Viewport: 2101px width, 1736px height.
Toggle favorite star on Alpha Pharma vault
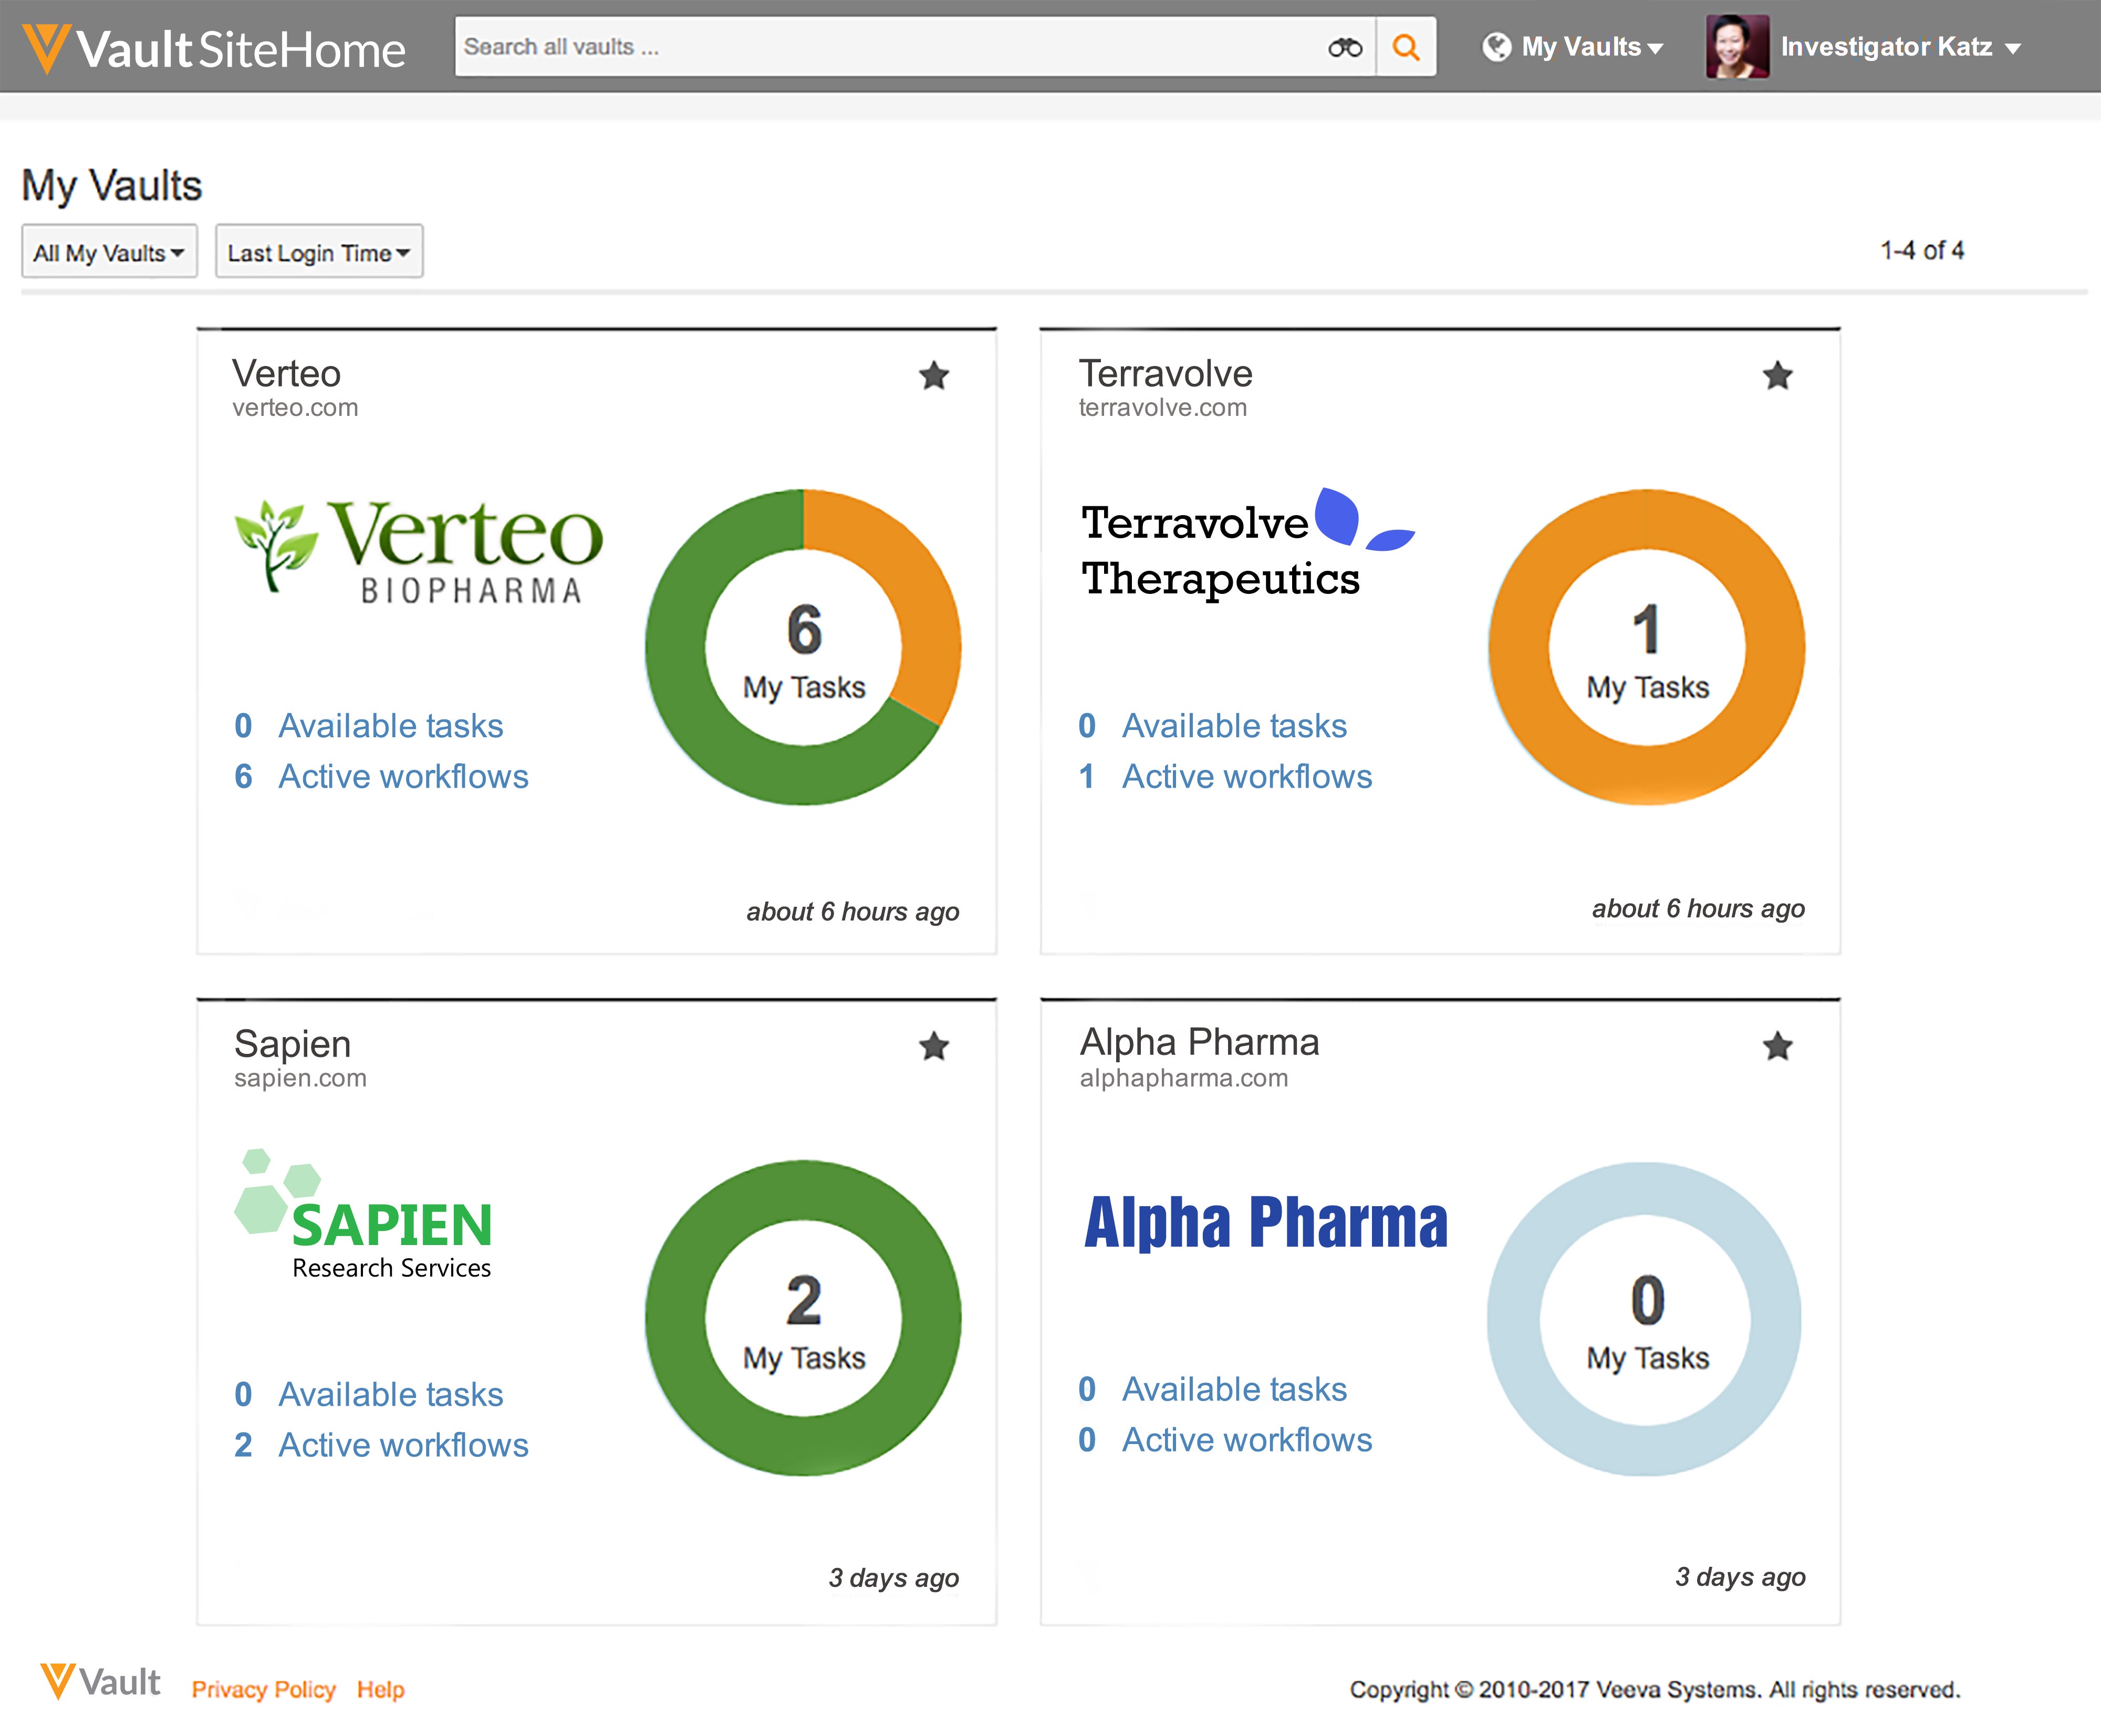click(1777, 1047)
